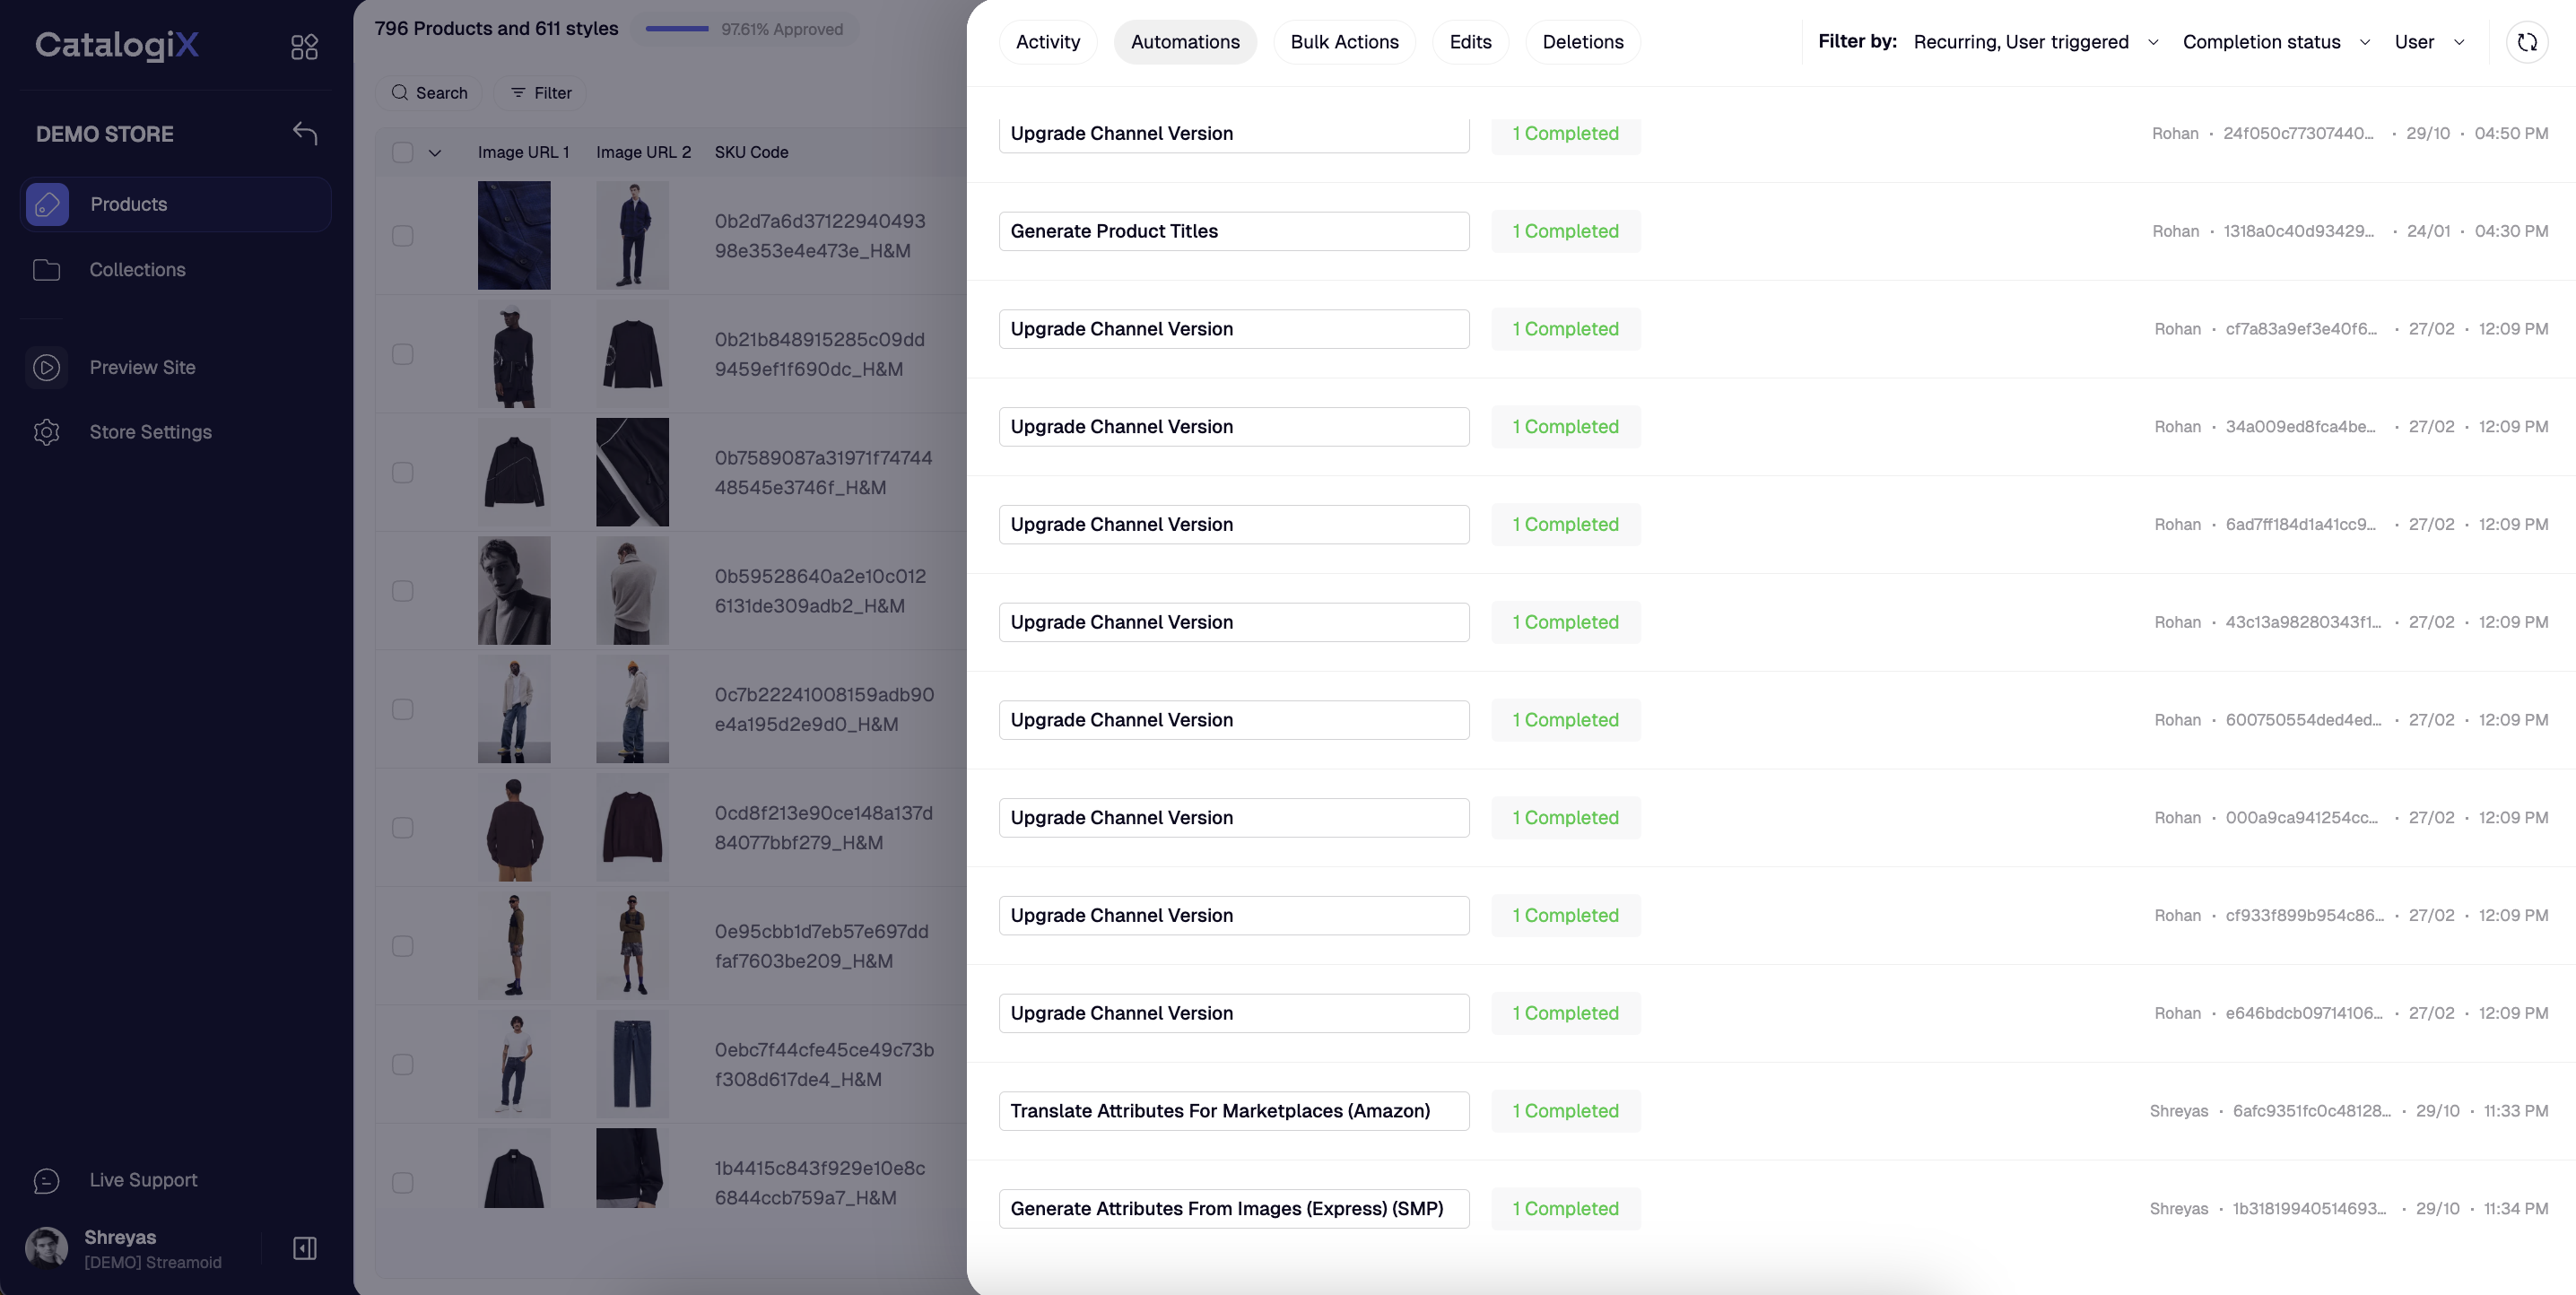Open Live Support chat
Image resolution: width=2576 pixels, height=1295 pixels.
pos(142,1180)
